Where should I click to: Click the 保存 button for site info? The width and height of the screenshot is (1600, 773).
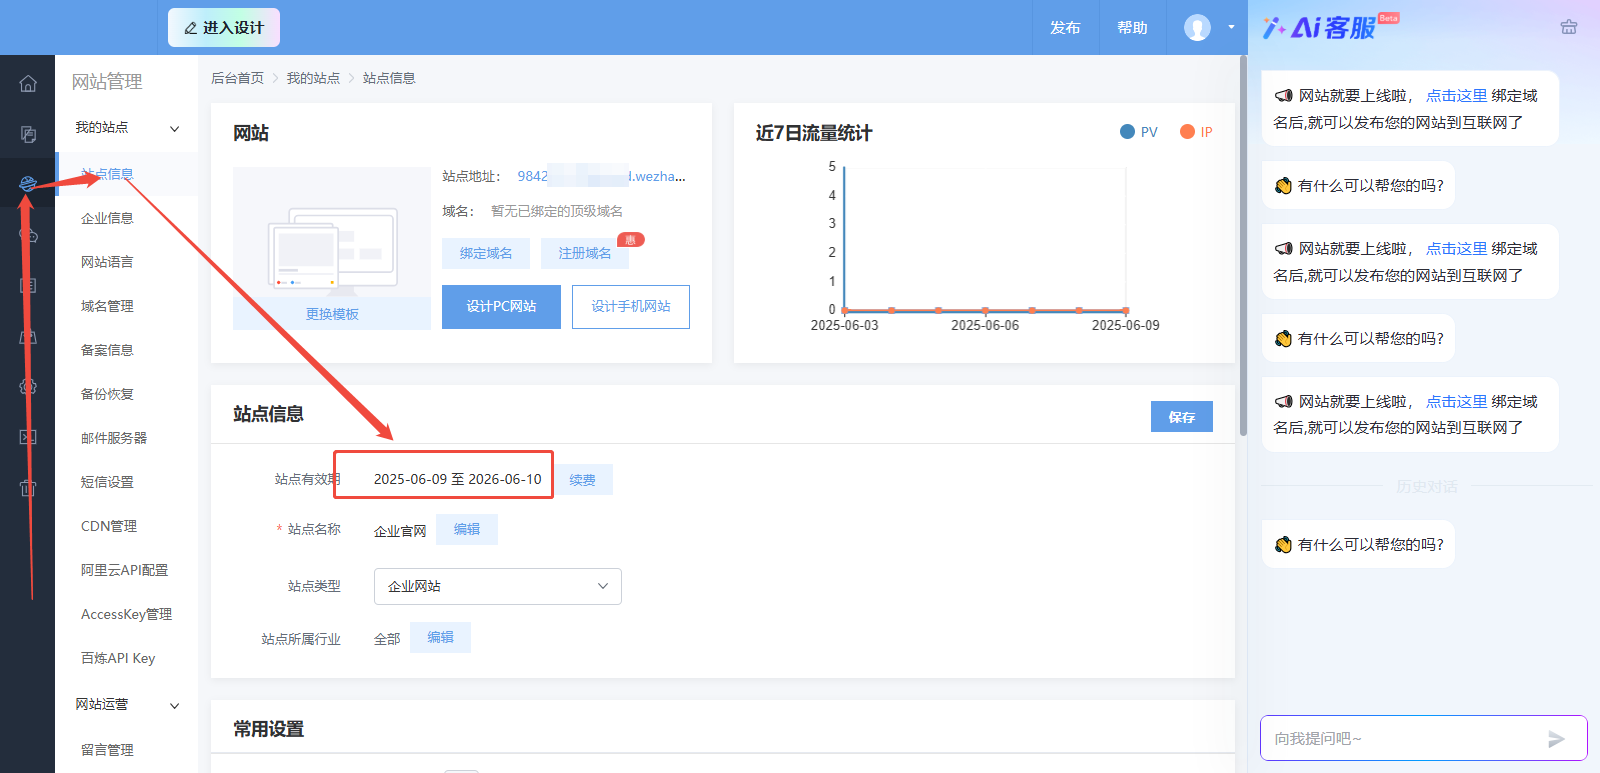coord(1182,417)
